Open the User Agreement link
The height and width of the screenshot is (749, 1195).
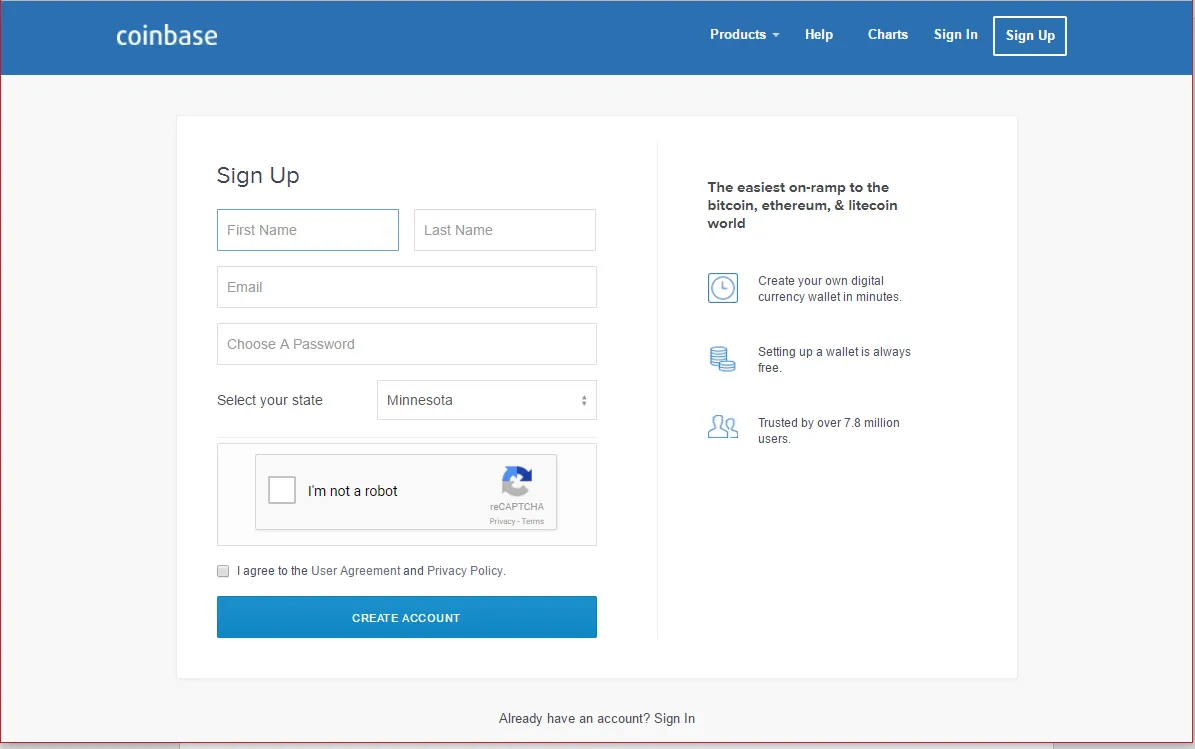(355, 571)
